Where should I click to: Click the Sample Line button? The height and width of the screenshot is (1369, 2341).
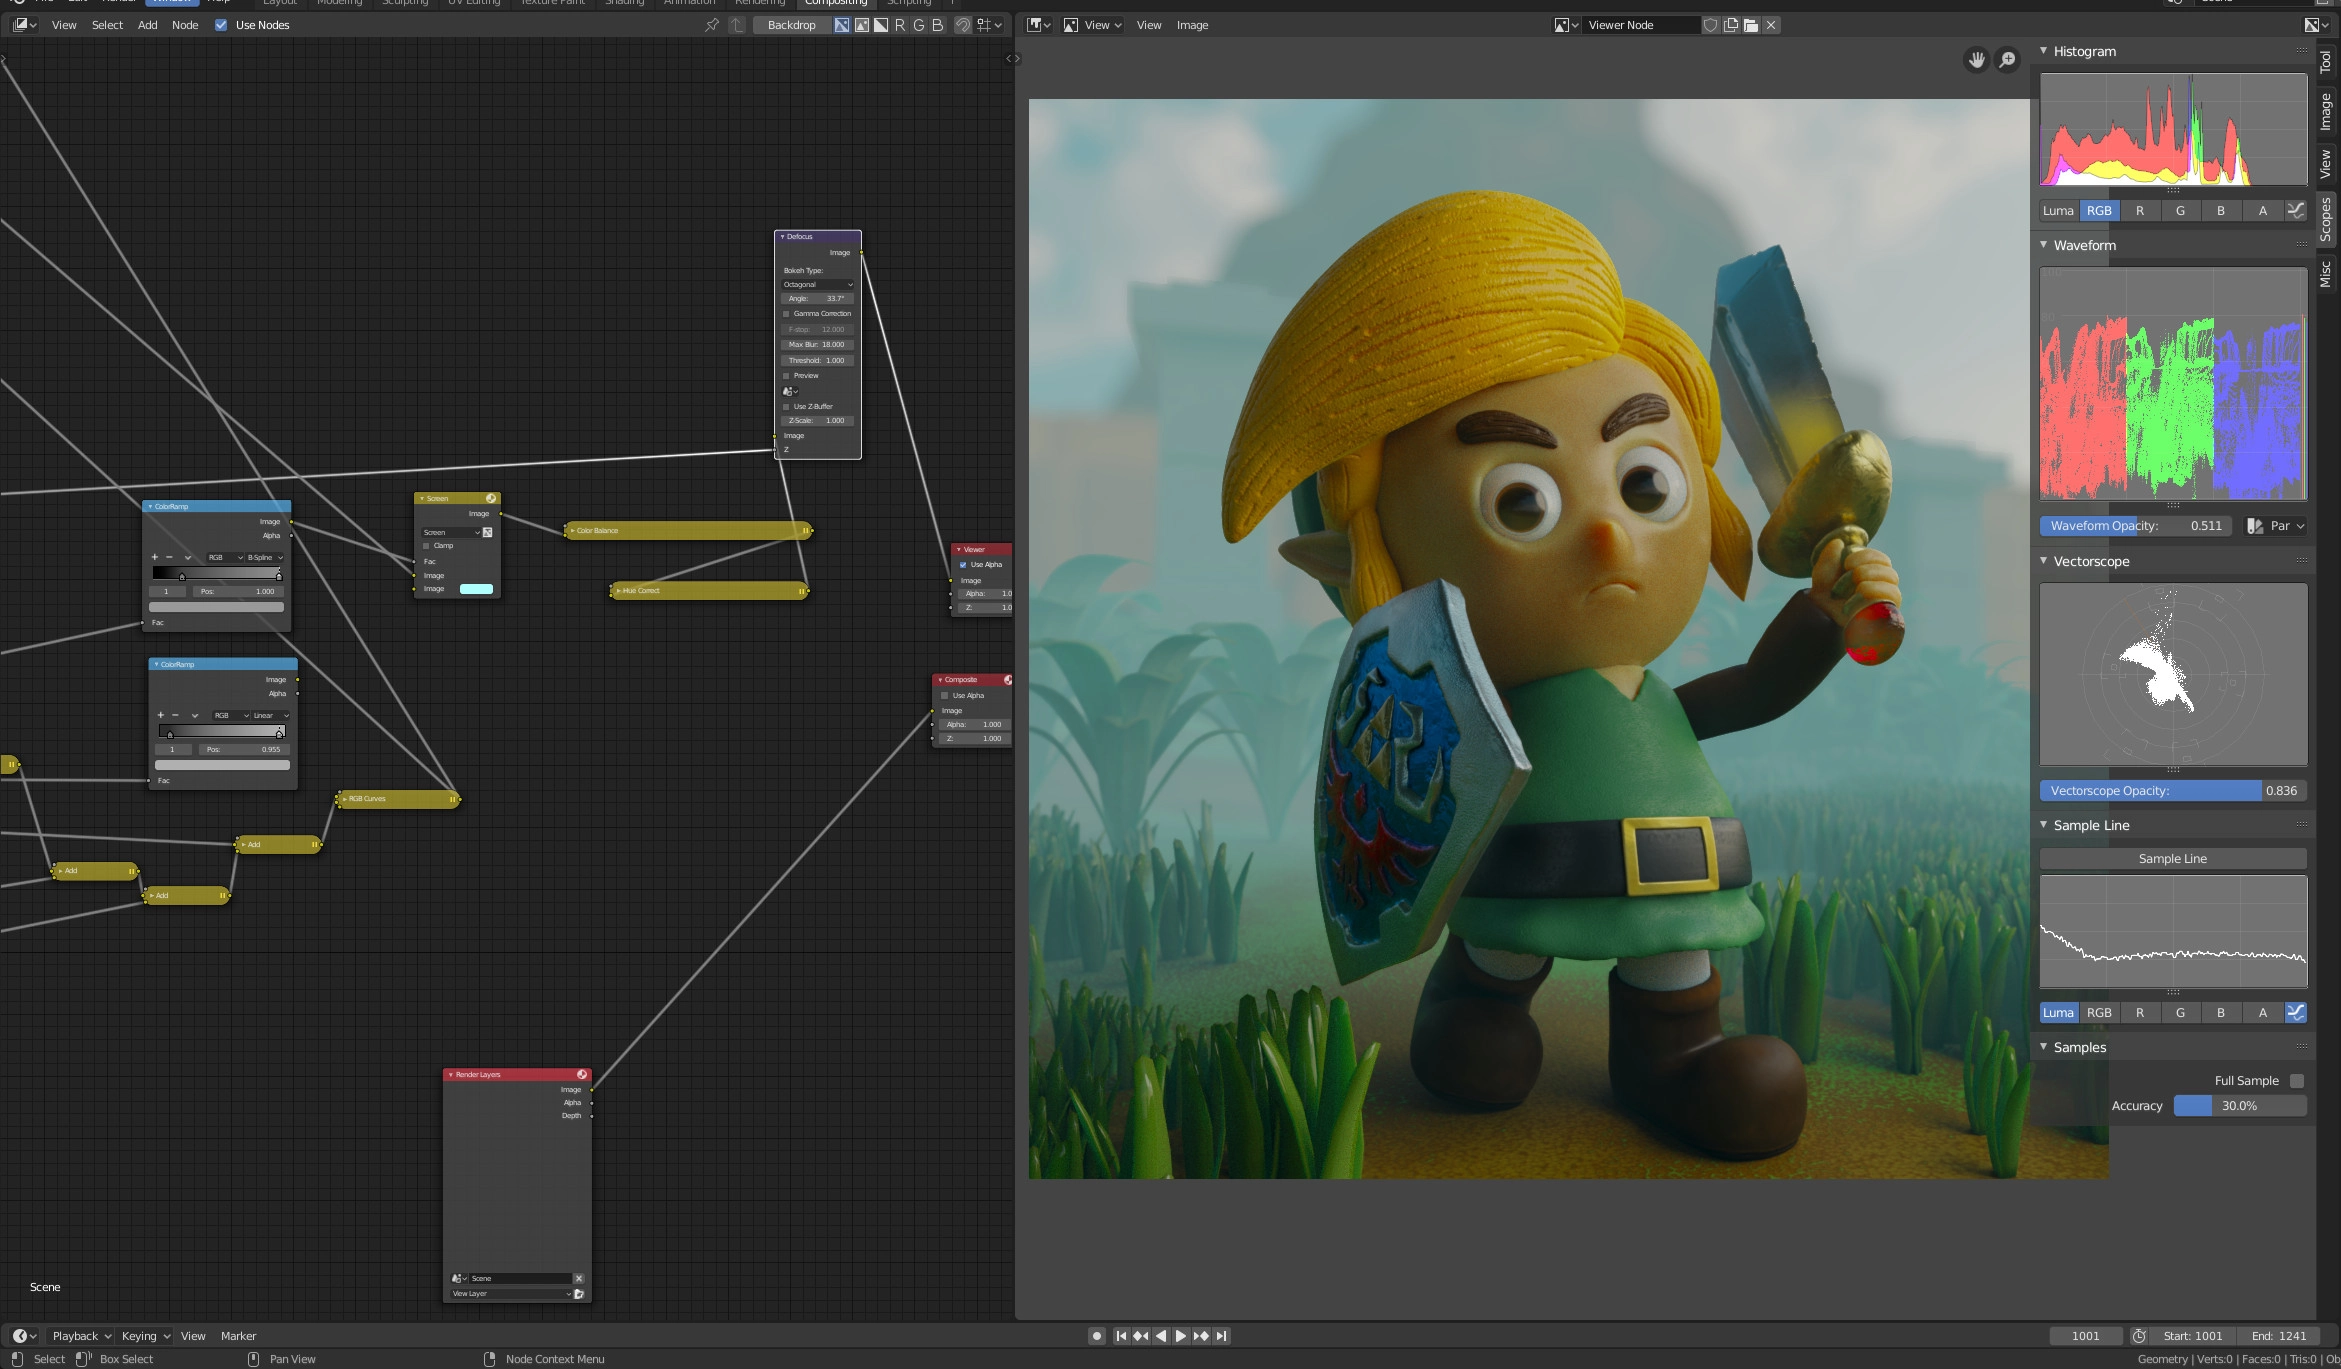click(x=2172, y=859)
